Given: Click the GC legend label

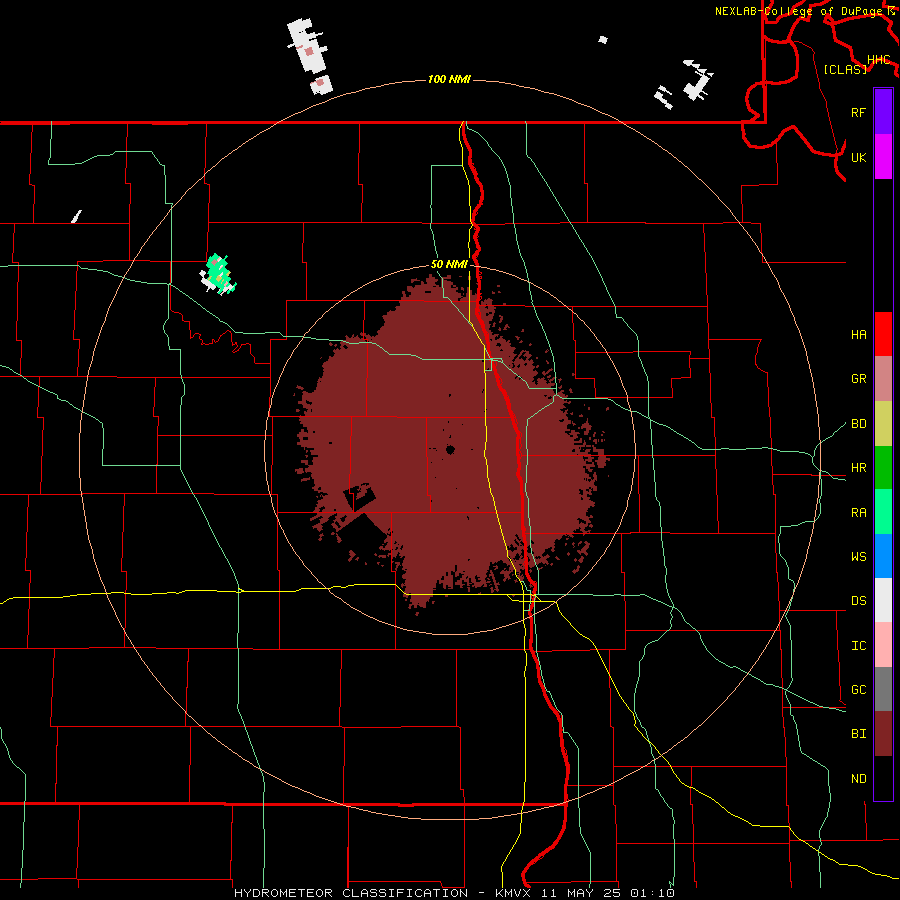Looking at the screenshot, I should click(x=858, y=689).
